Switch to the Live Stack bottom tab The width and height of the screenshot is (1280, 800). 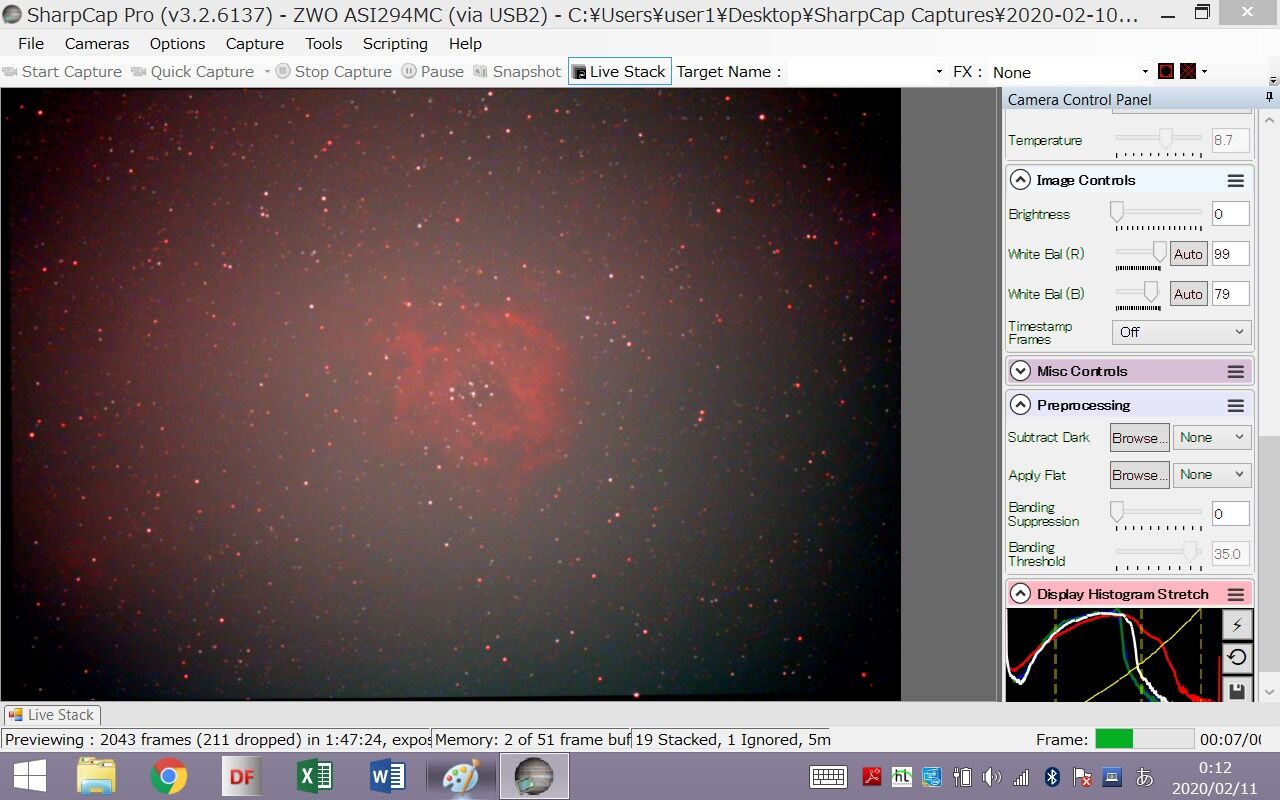[51, 715]
